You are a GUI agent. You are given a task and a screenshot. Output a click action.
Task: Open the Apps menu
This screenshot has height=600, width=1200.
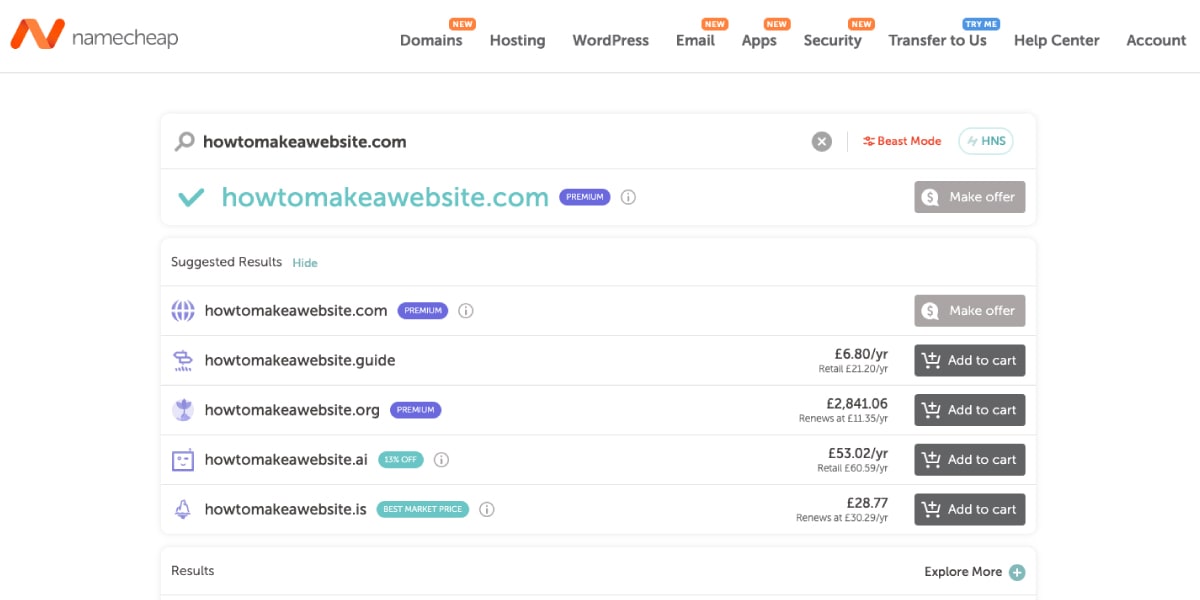[x=759, y=41]
